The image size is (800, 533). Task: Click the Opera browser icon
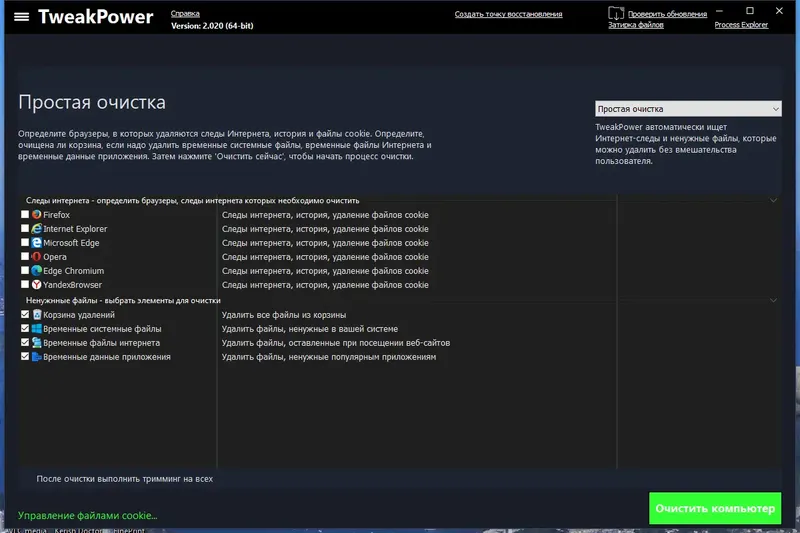click(x=37, y=257)
